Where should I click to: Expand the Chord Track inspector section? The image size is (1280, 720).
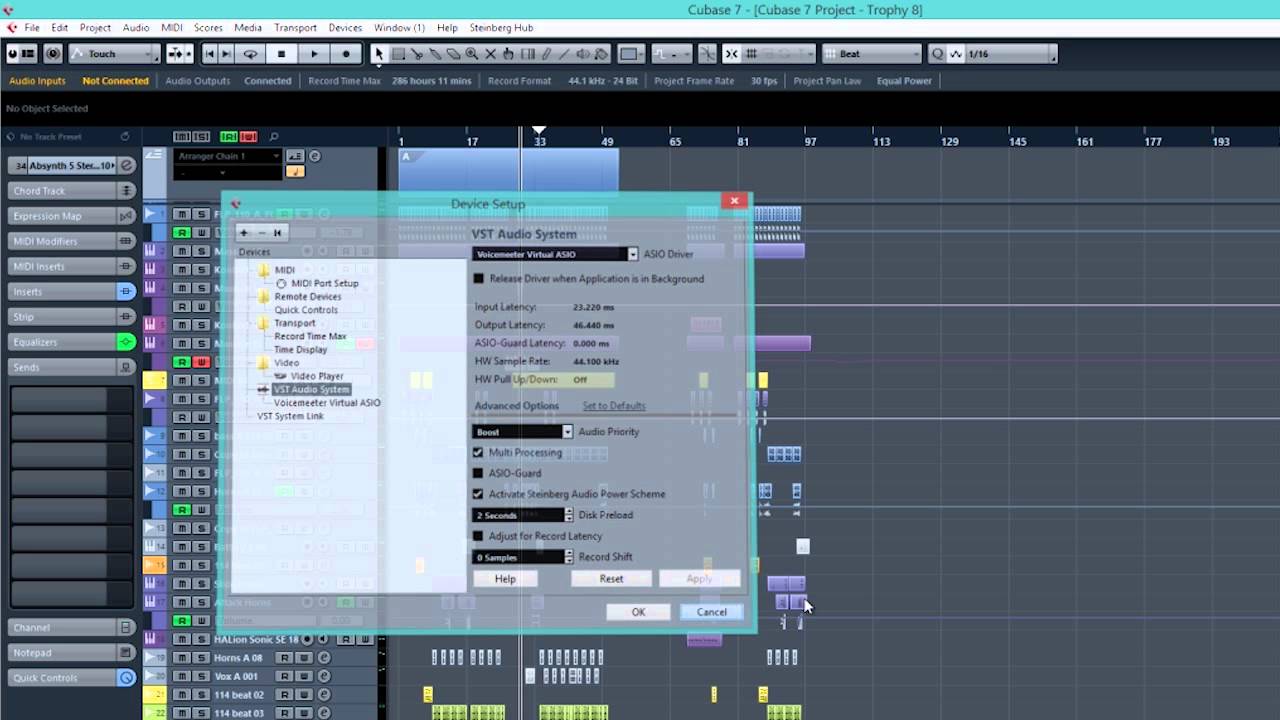click(71, 191)
